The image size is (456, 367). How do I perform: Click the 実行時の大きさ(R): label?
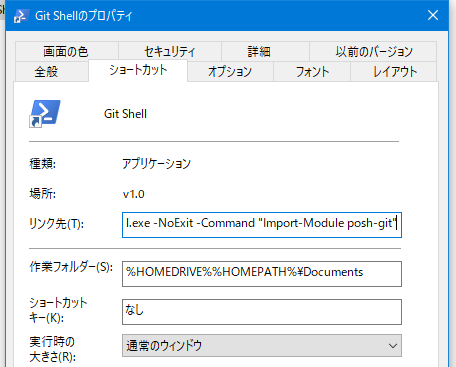point(53,349)
